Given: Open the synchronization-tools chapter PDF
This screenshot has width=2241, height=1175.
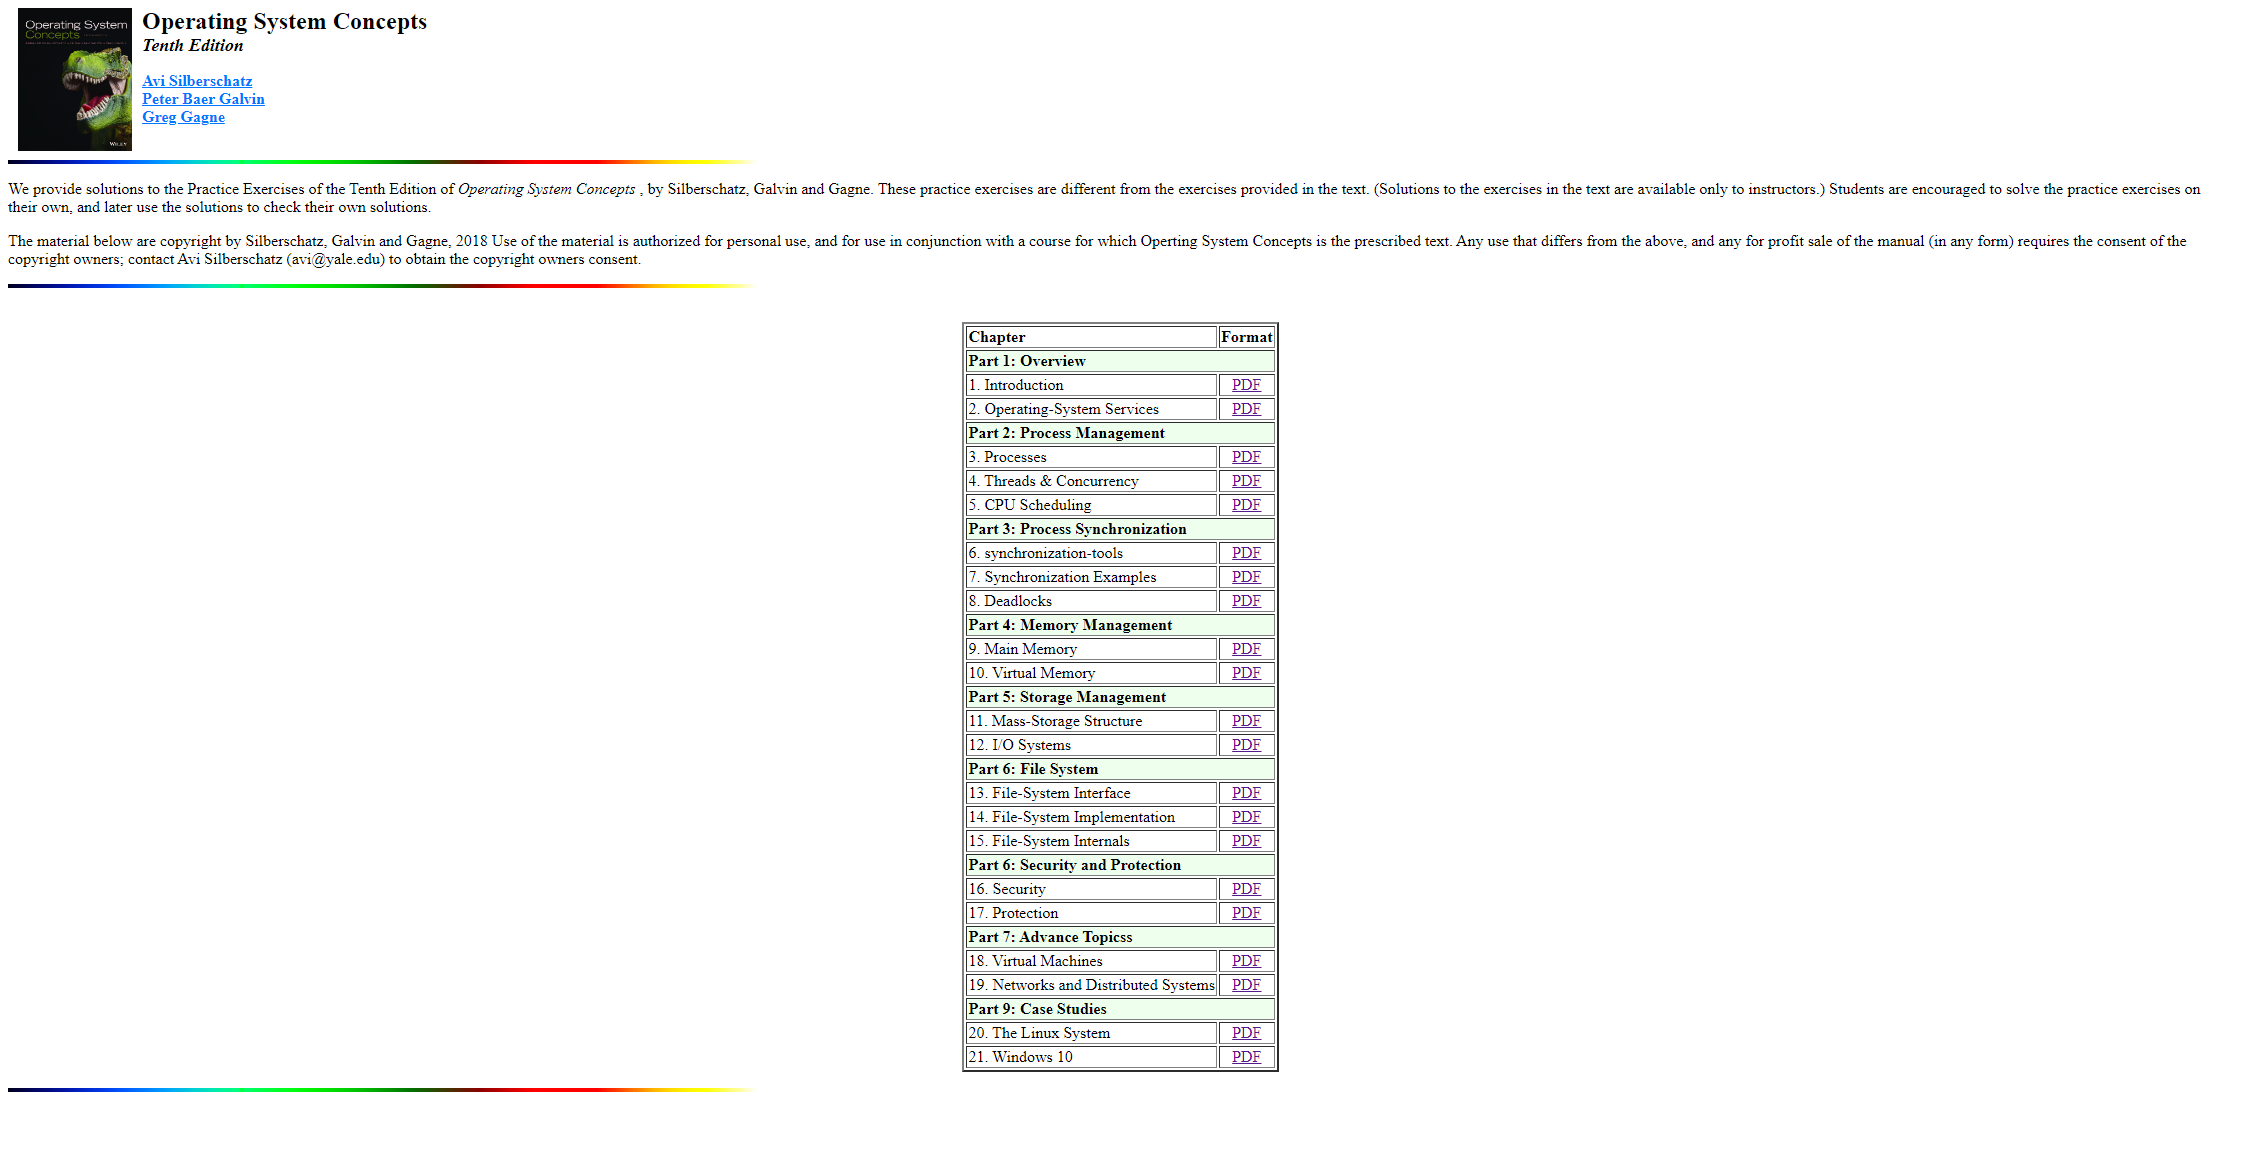Looking at the screenshot, I should tap(1246, 552).
